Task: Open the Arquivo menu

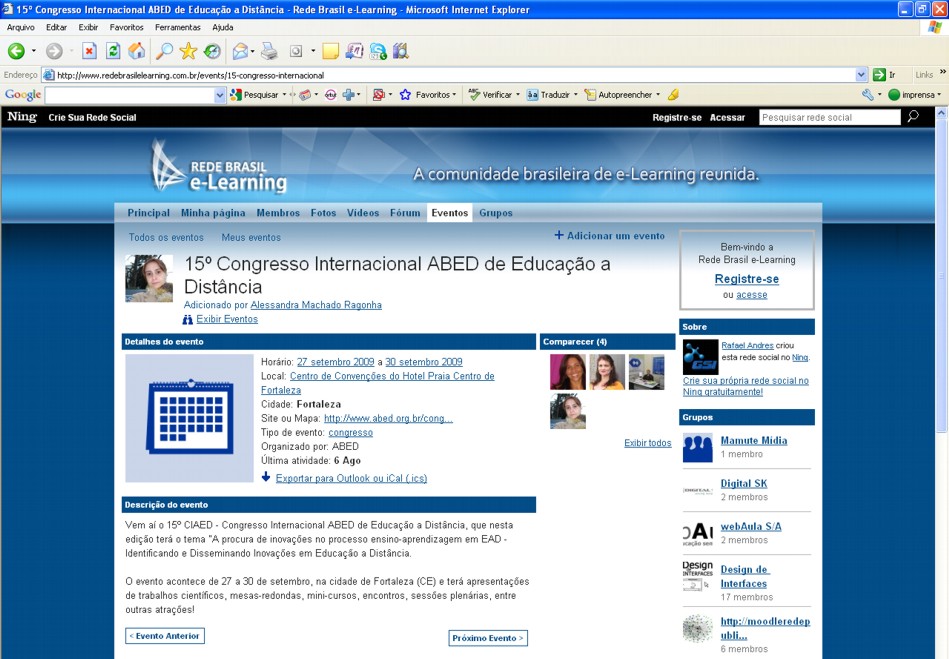Action: coord(21,27)
